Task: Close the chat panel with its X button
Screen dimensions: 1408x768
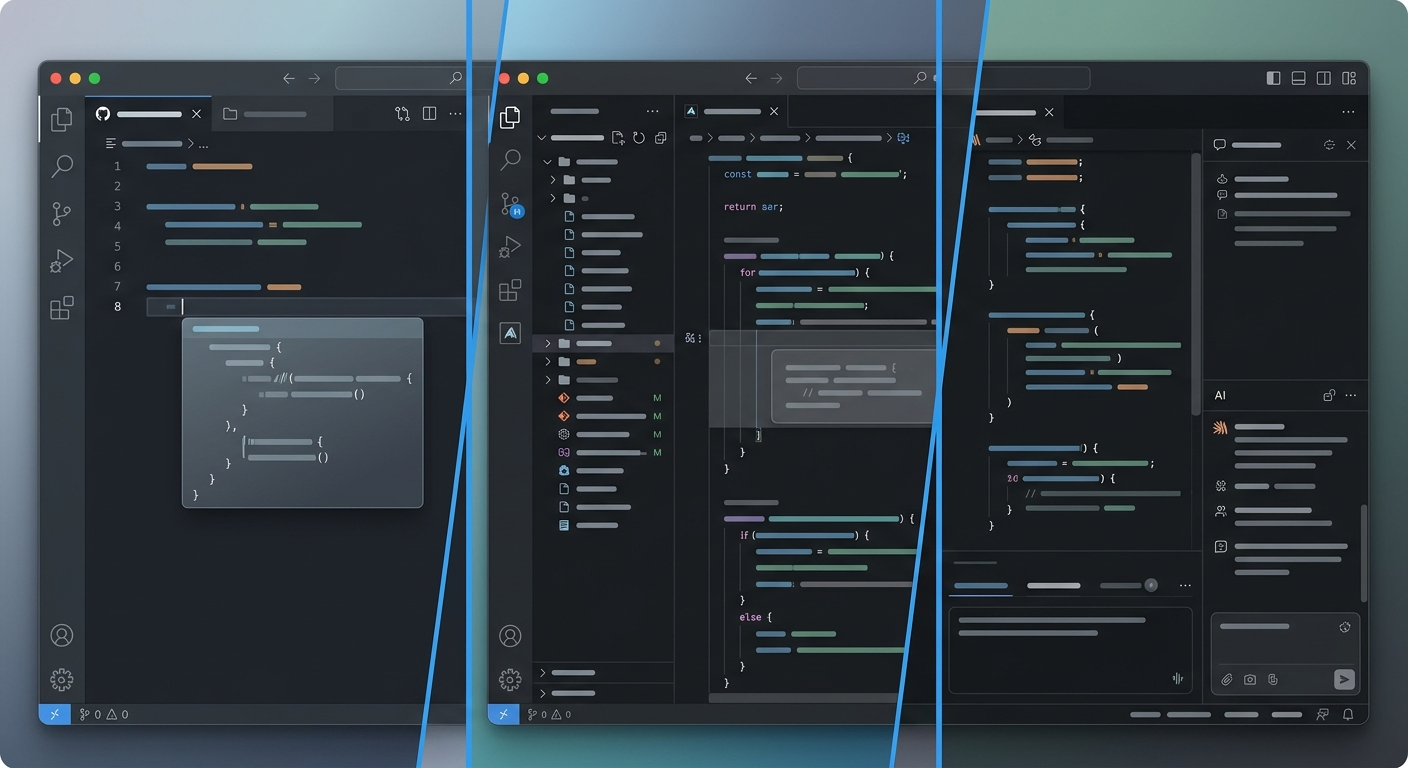Action: [x=1351, y=145]
